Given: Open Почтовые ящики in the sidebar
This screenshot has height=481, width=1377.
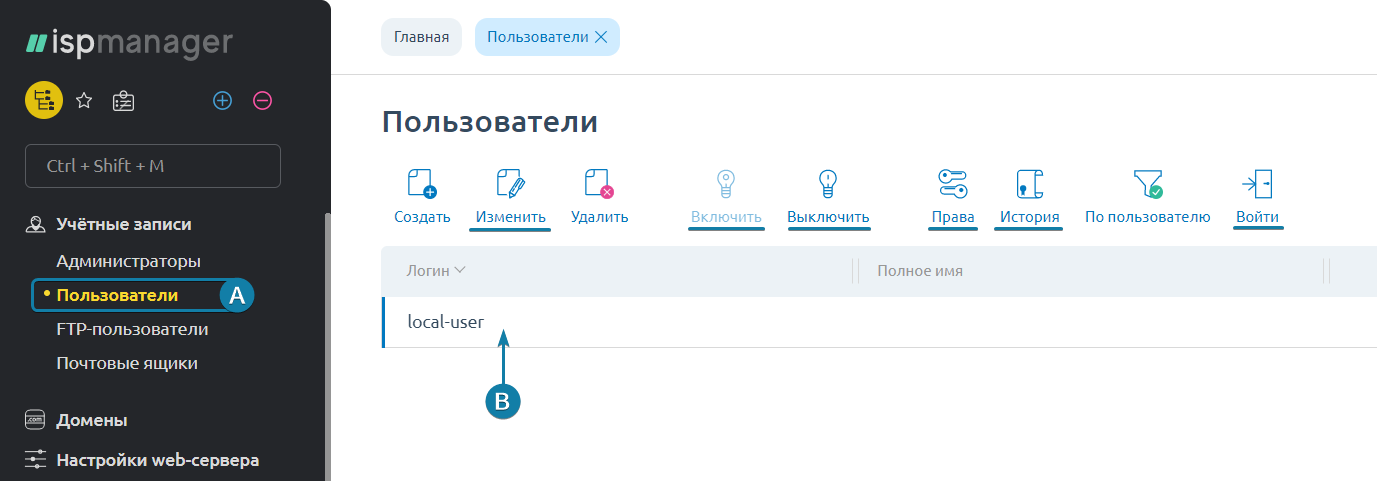Looking at the screenshot, I should 127,363.
